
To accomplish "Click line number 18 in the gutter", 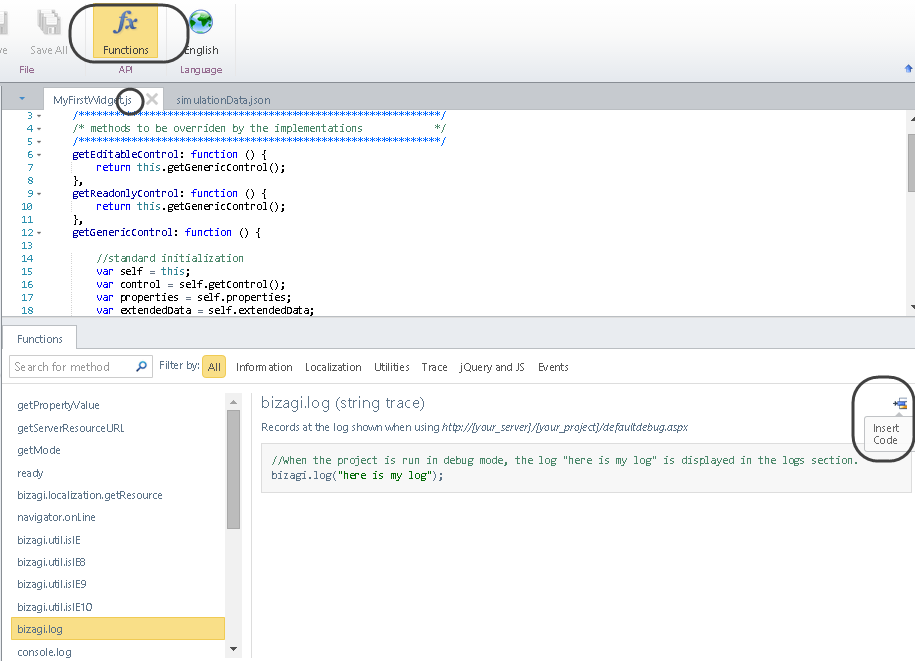I will click(x=27, y=310).
